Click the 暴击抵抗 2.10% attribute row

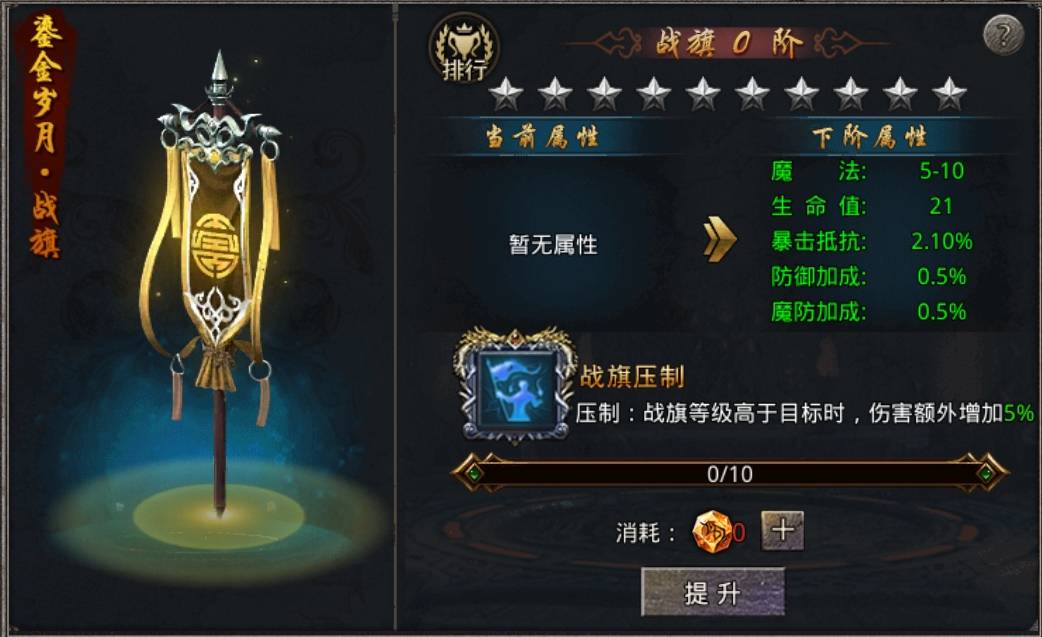tap(872, 240)
